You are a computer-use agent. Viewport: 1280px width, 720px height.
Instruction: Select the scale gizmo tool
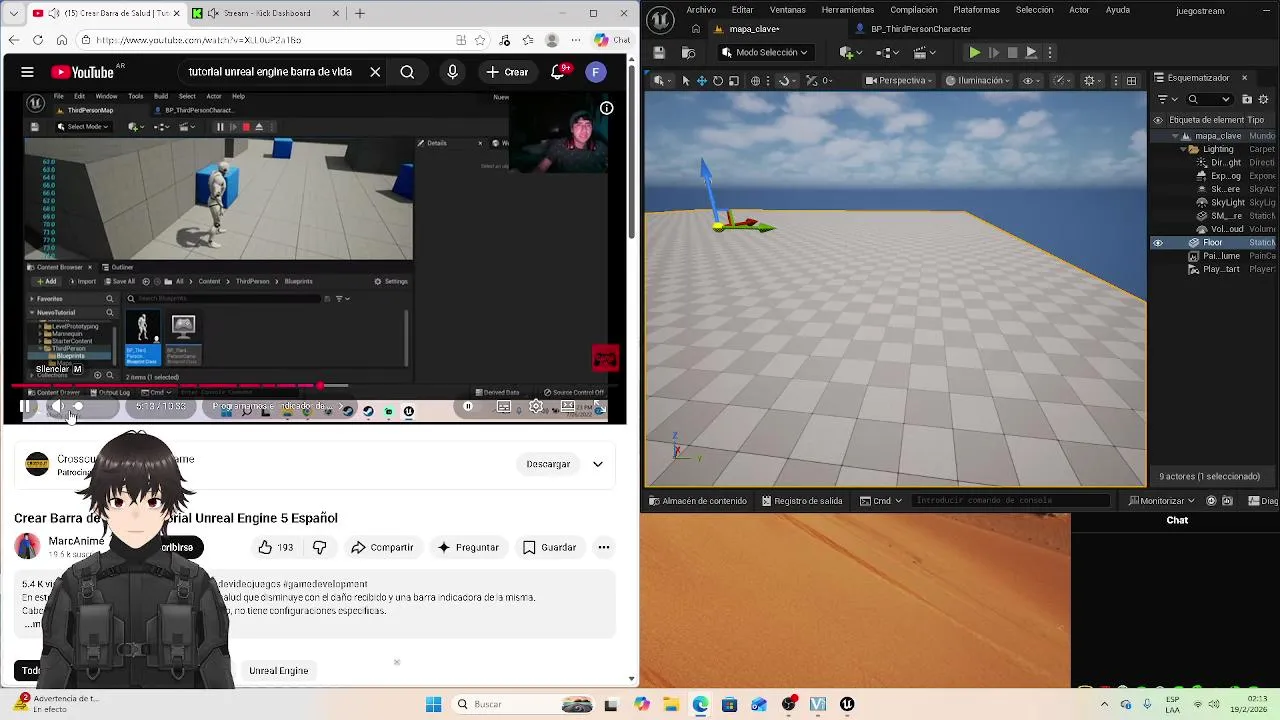point(734,80)
